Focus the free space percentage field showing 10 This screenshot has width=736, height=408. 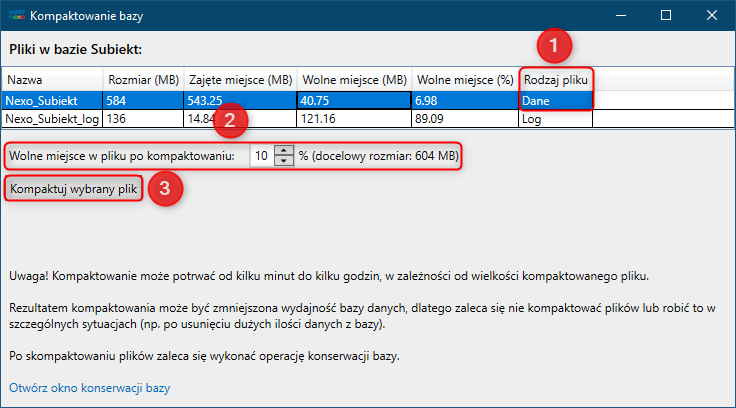262,156
